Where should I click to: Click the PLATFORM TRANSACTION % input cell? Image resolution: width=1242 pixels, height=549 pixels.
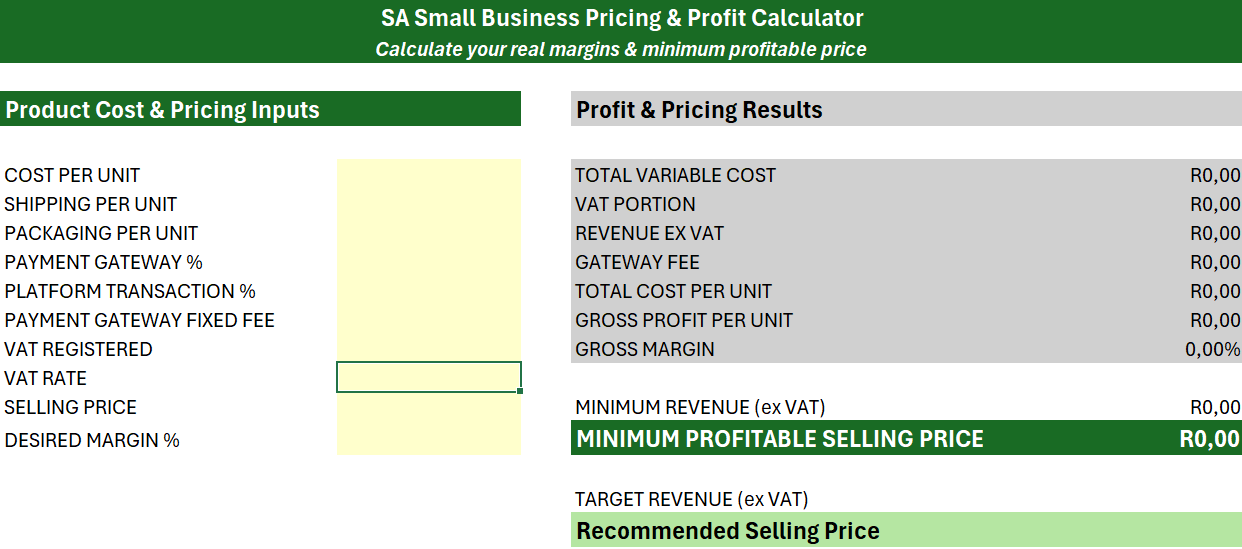pos(429,291)
